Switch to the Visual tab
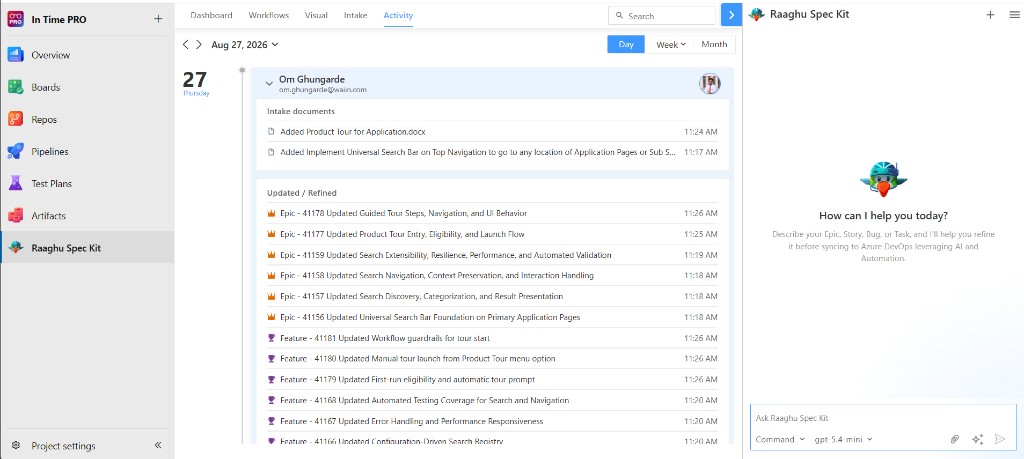 coord(316,15)
